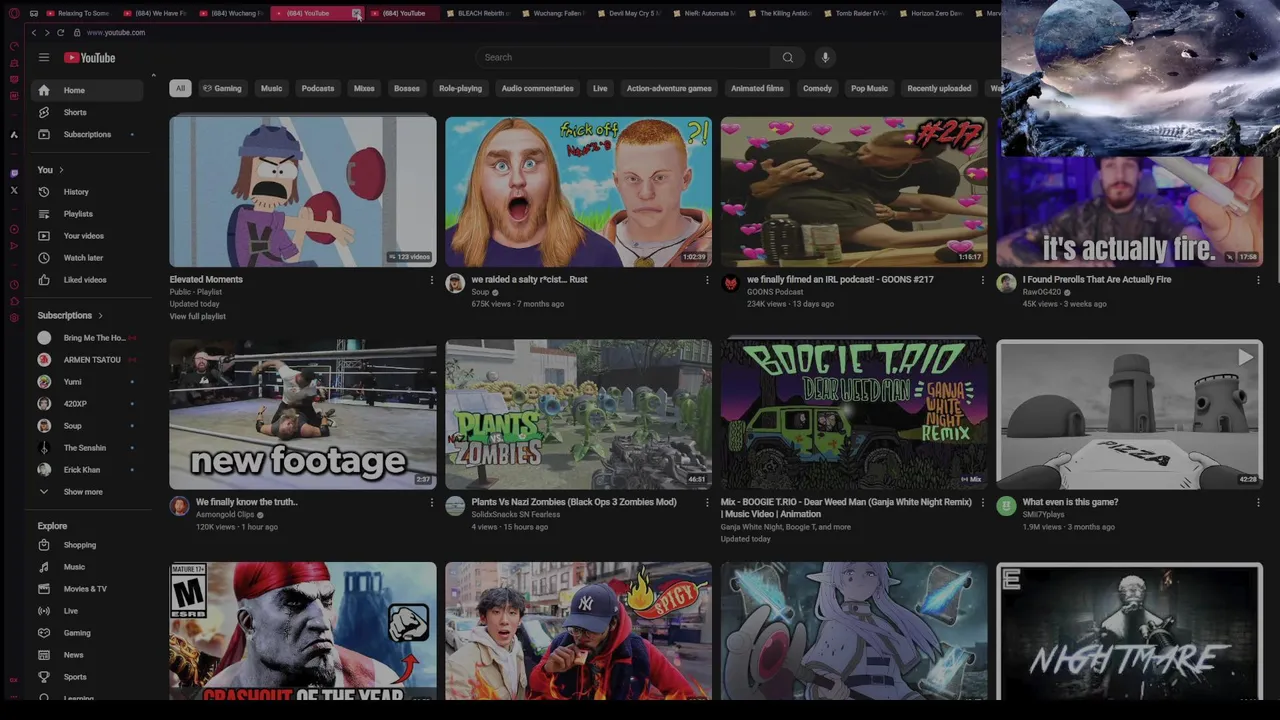Select the Gaming filter chip
Screen dimensions: 1280x720
pos(222,88)
